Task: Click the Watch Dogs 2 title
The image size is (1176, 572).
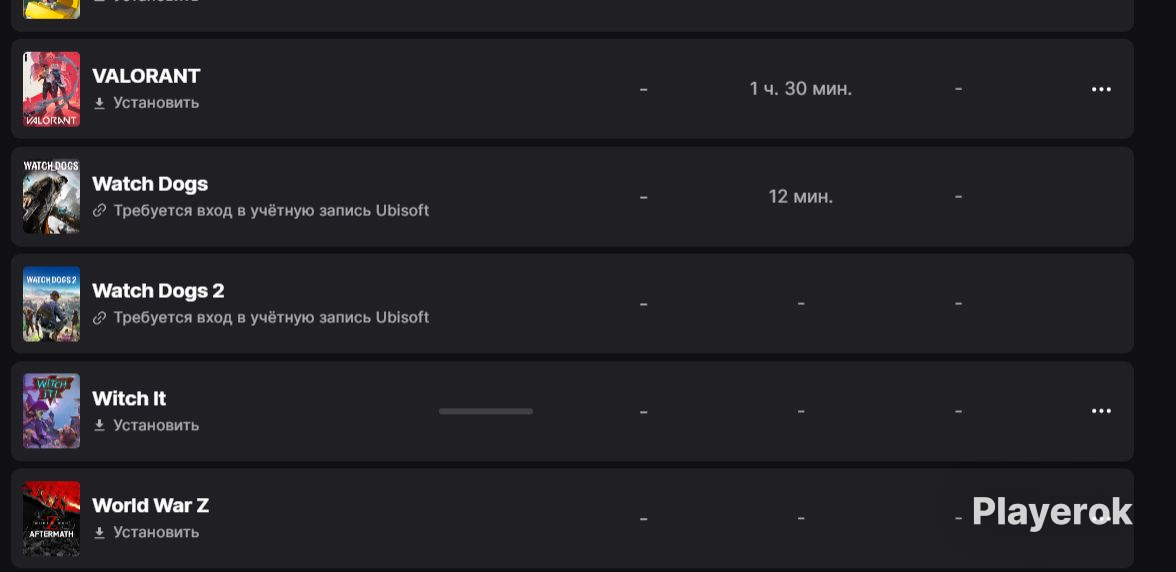Action: pos(158,291)
